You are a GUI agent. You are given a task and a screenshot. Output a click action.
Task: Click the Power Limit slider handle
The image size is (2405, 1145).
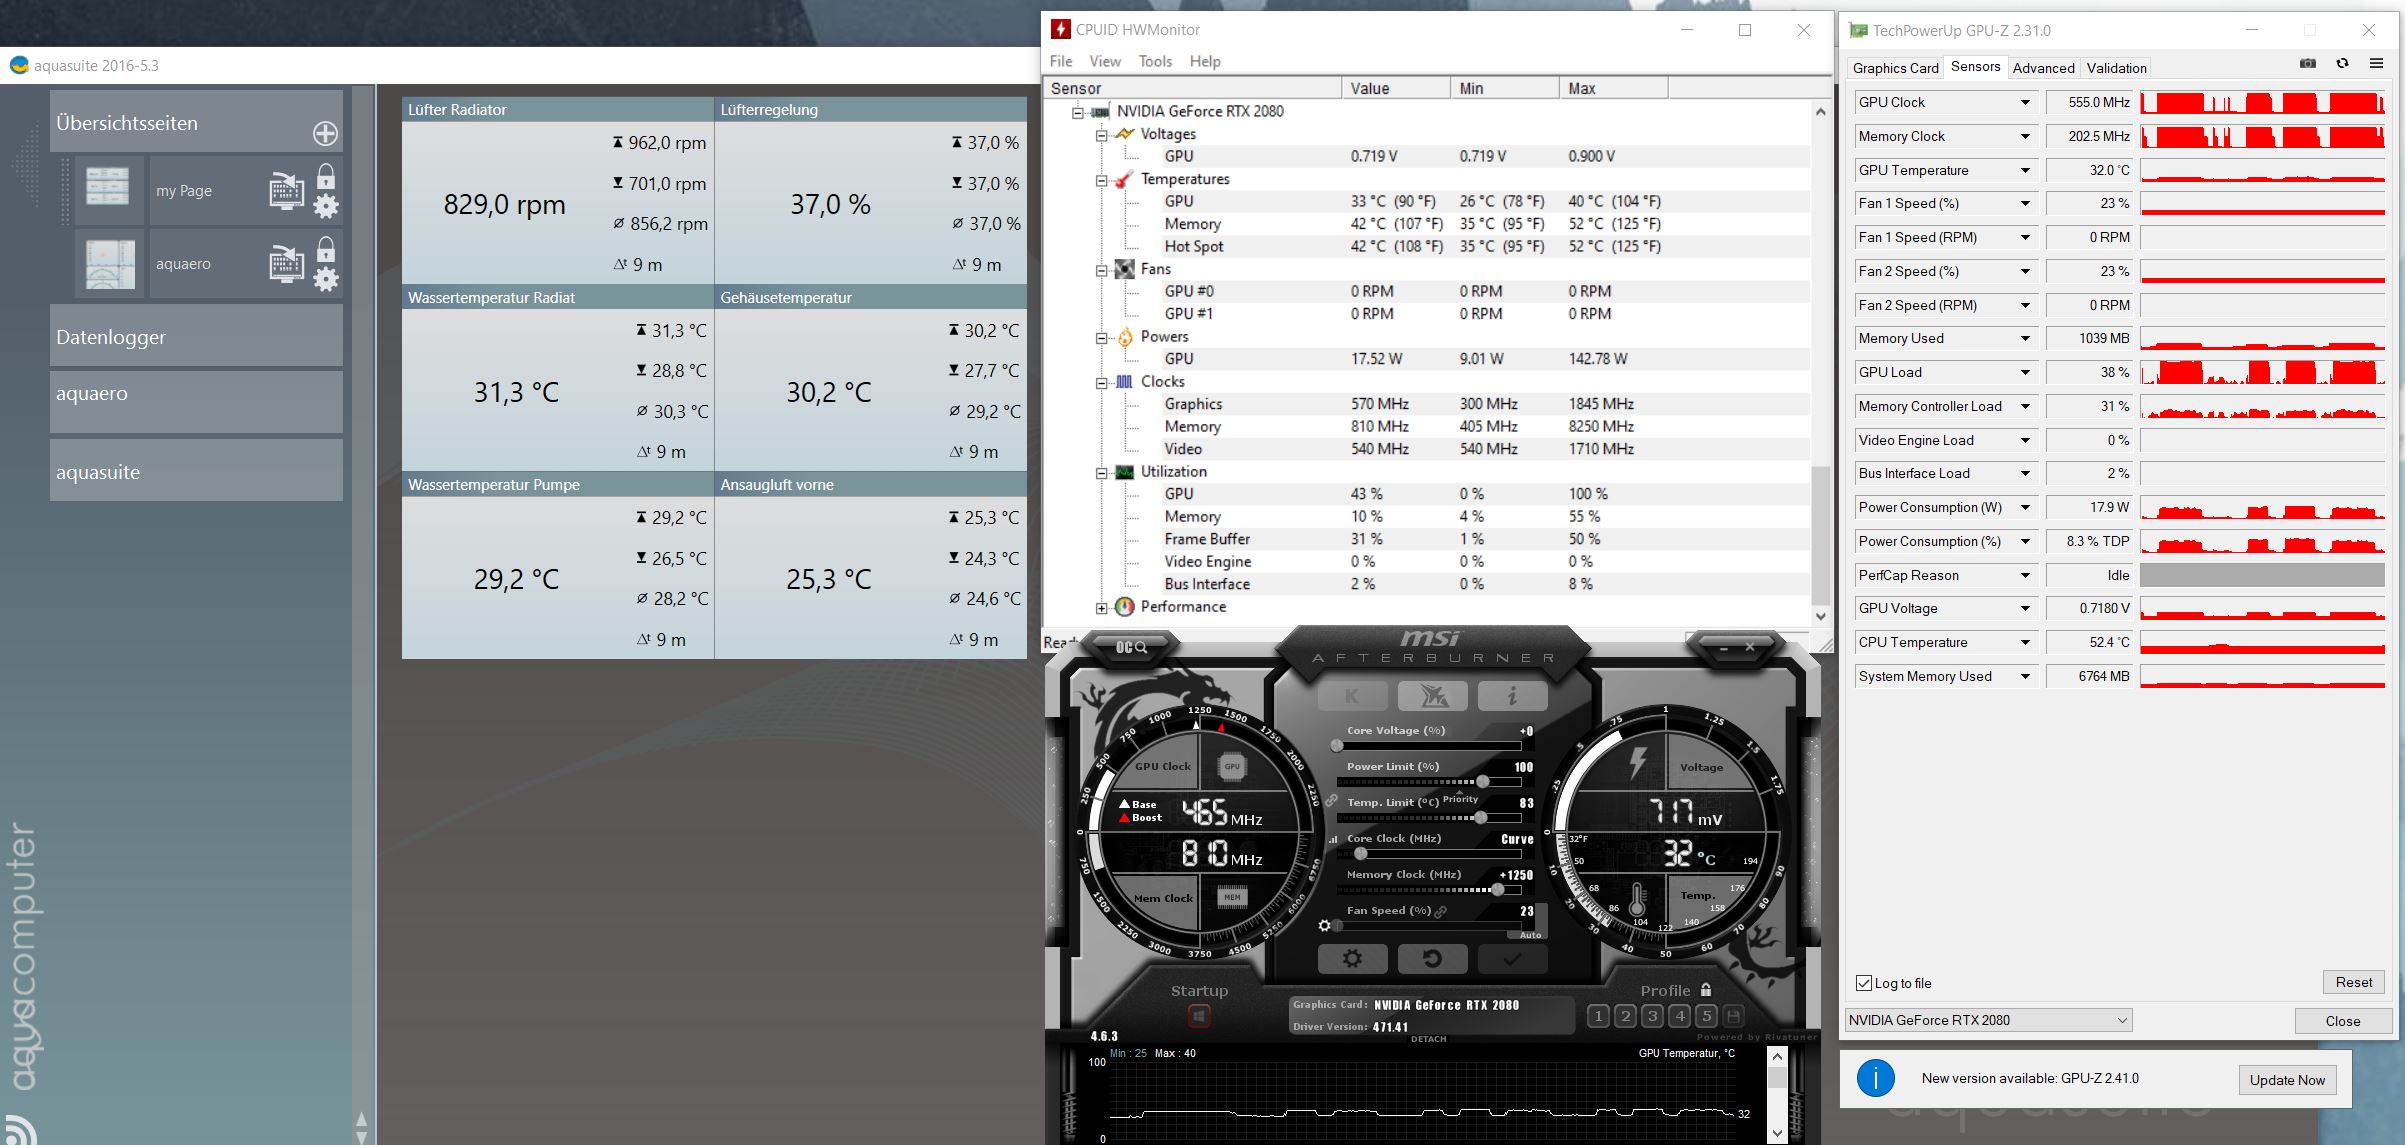[1483, 782]
